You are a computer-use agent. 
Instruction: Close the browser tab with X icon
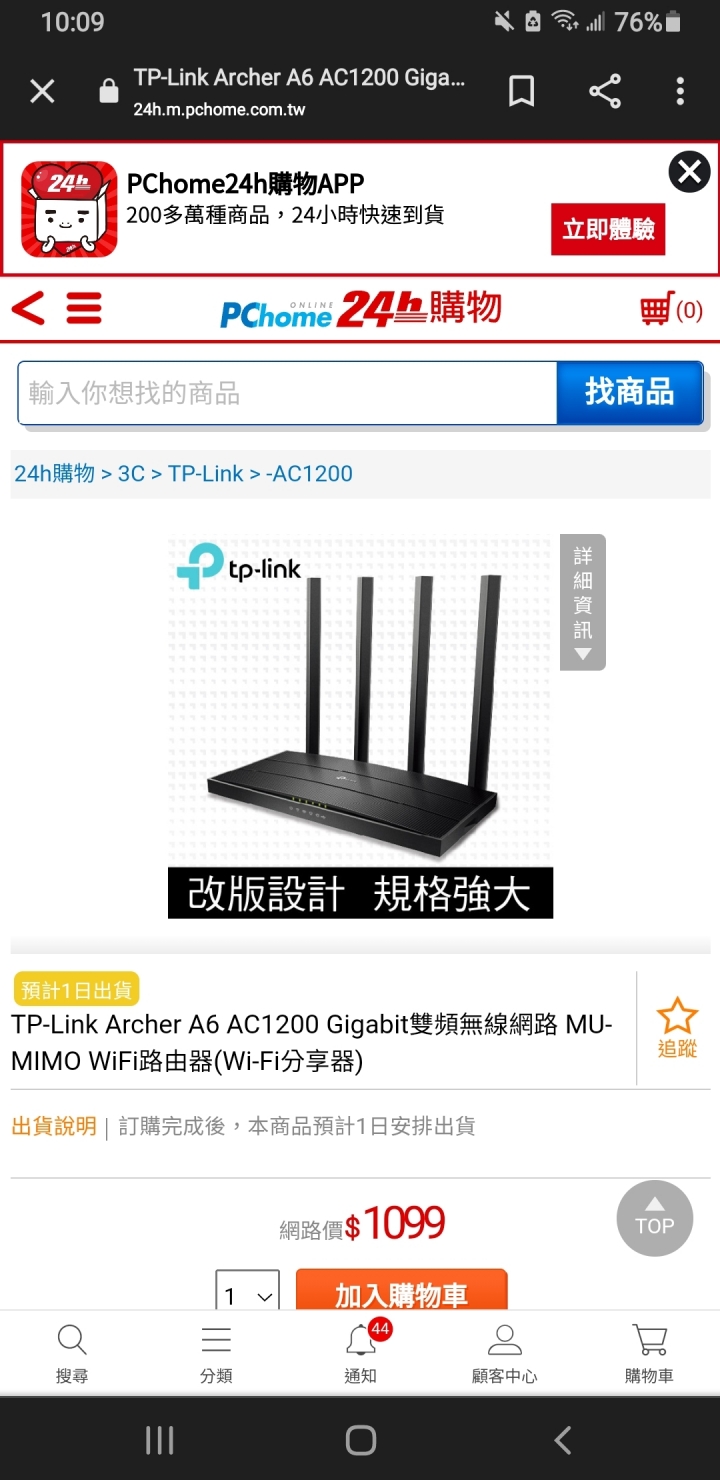pyautogui.click(x=42, y=92)
